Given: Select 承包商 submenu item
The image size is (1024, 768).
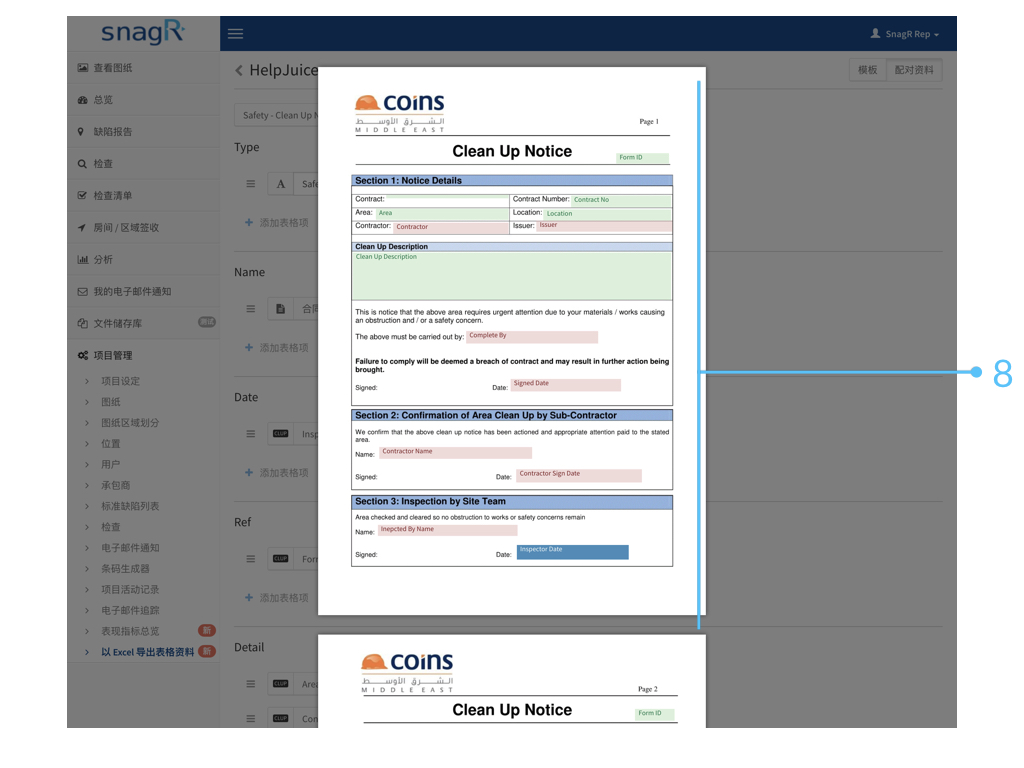Looking at the screenshot, I should (x=116, y=485).
